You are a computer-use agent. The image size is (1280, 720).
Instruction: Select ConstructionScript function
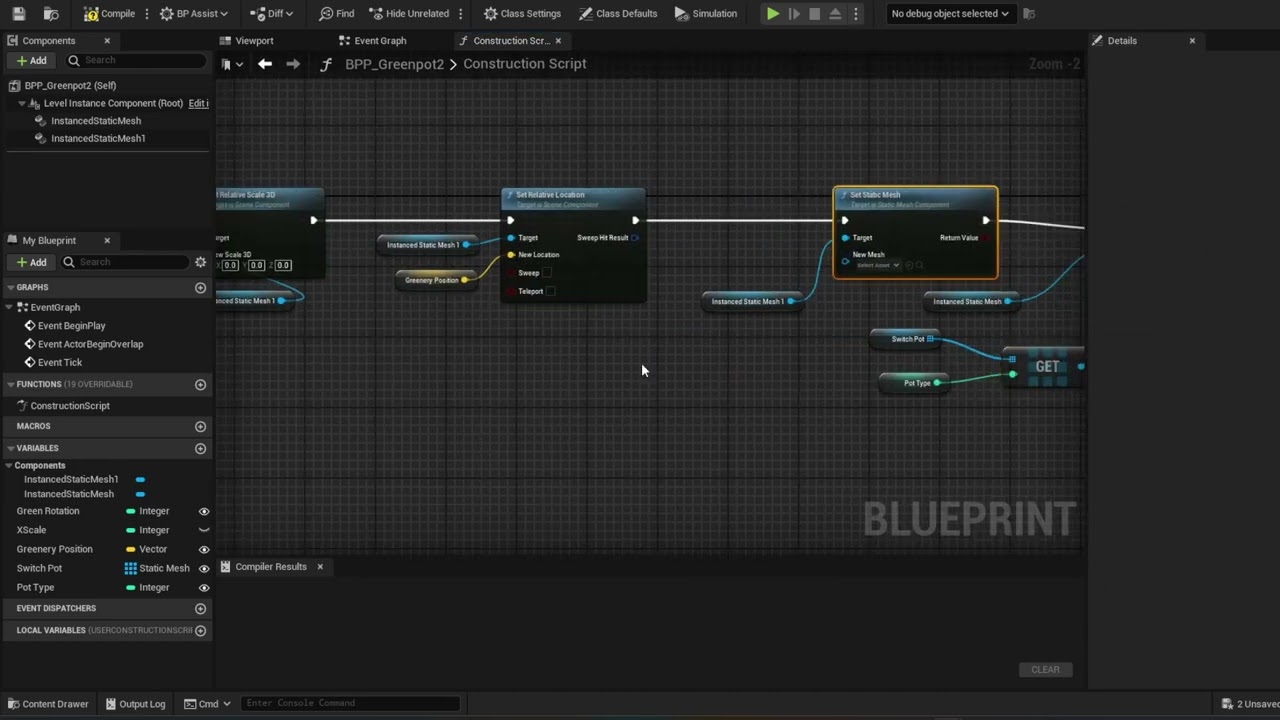tap(70, 406)
